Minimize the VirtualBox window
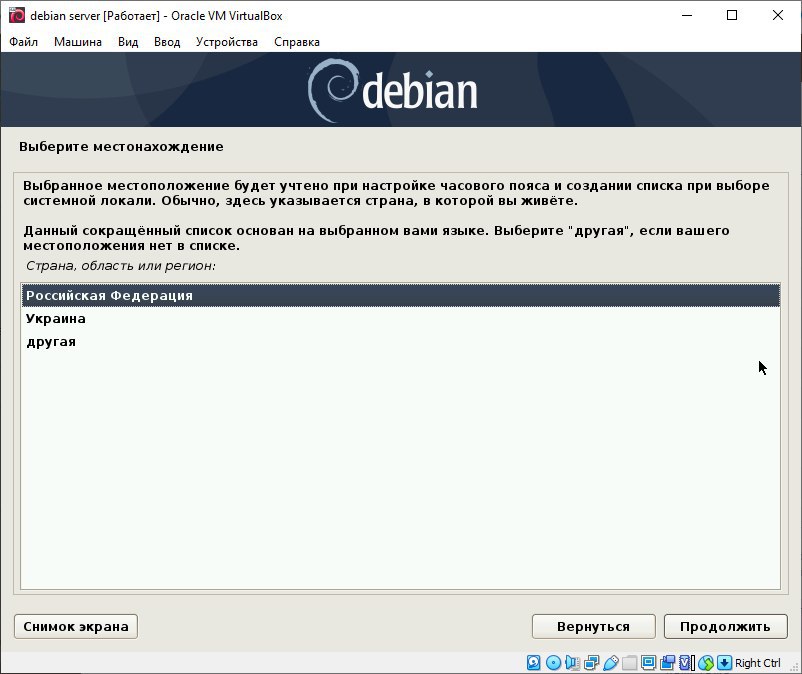Image resolution: width=802 pixels, height=674 pixels. coord(687,15)
